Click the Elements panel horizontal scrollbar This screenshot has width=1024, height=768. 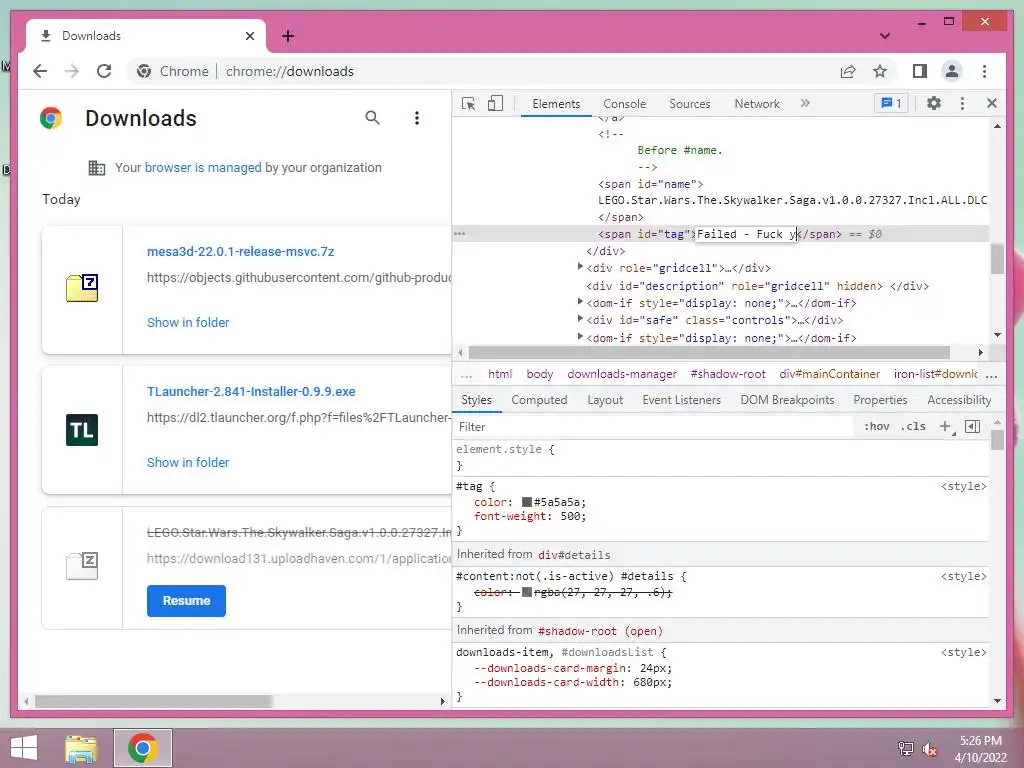pyautogui.click(x=709, y=353)
